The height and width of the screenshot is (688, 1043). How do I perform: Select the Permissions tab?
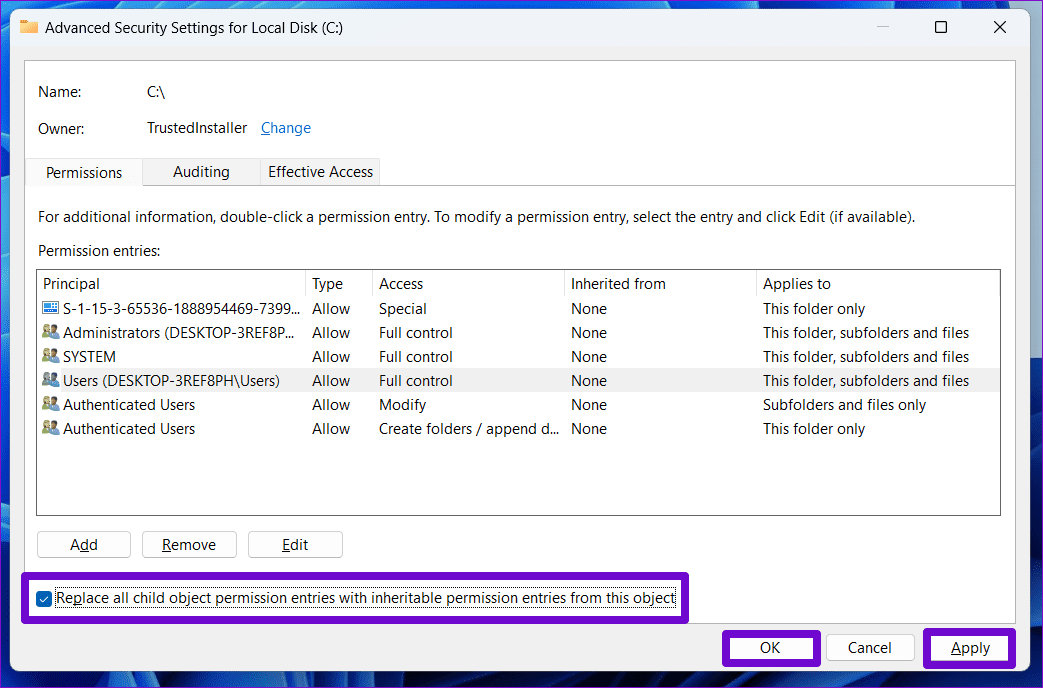83,171
